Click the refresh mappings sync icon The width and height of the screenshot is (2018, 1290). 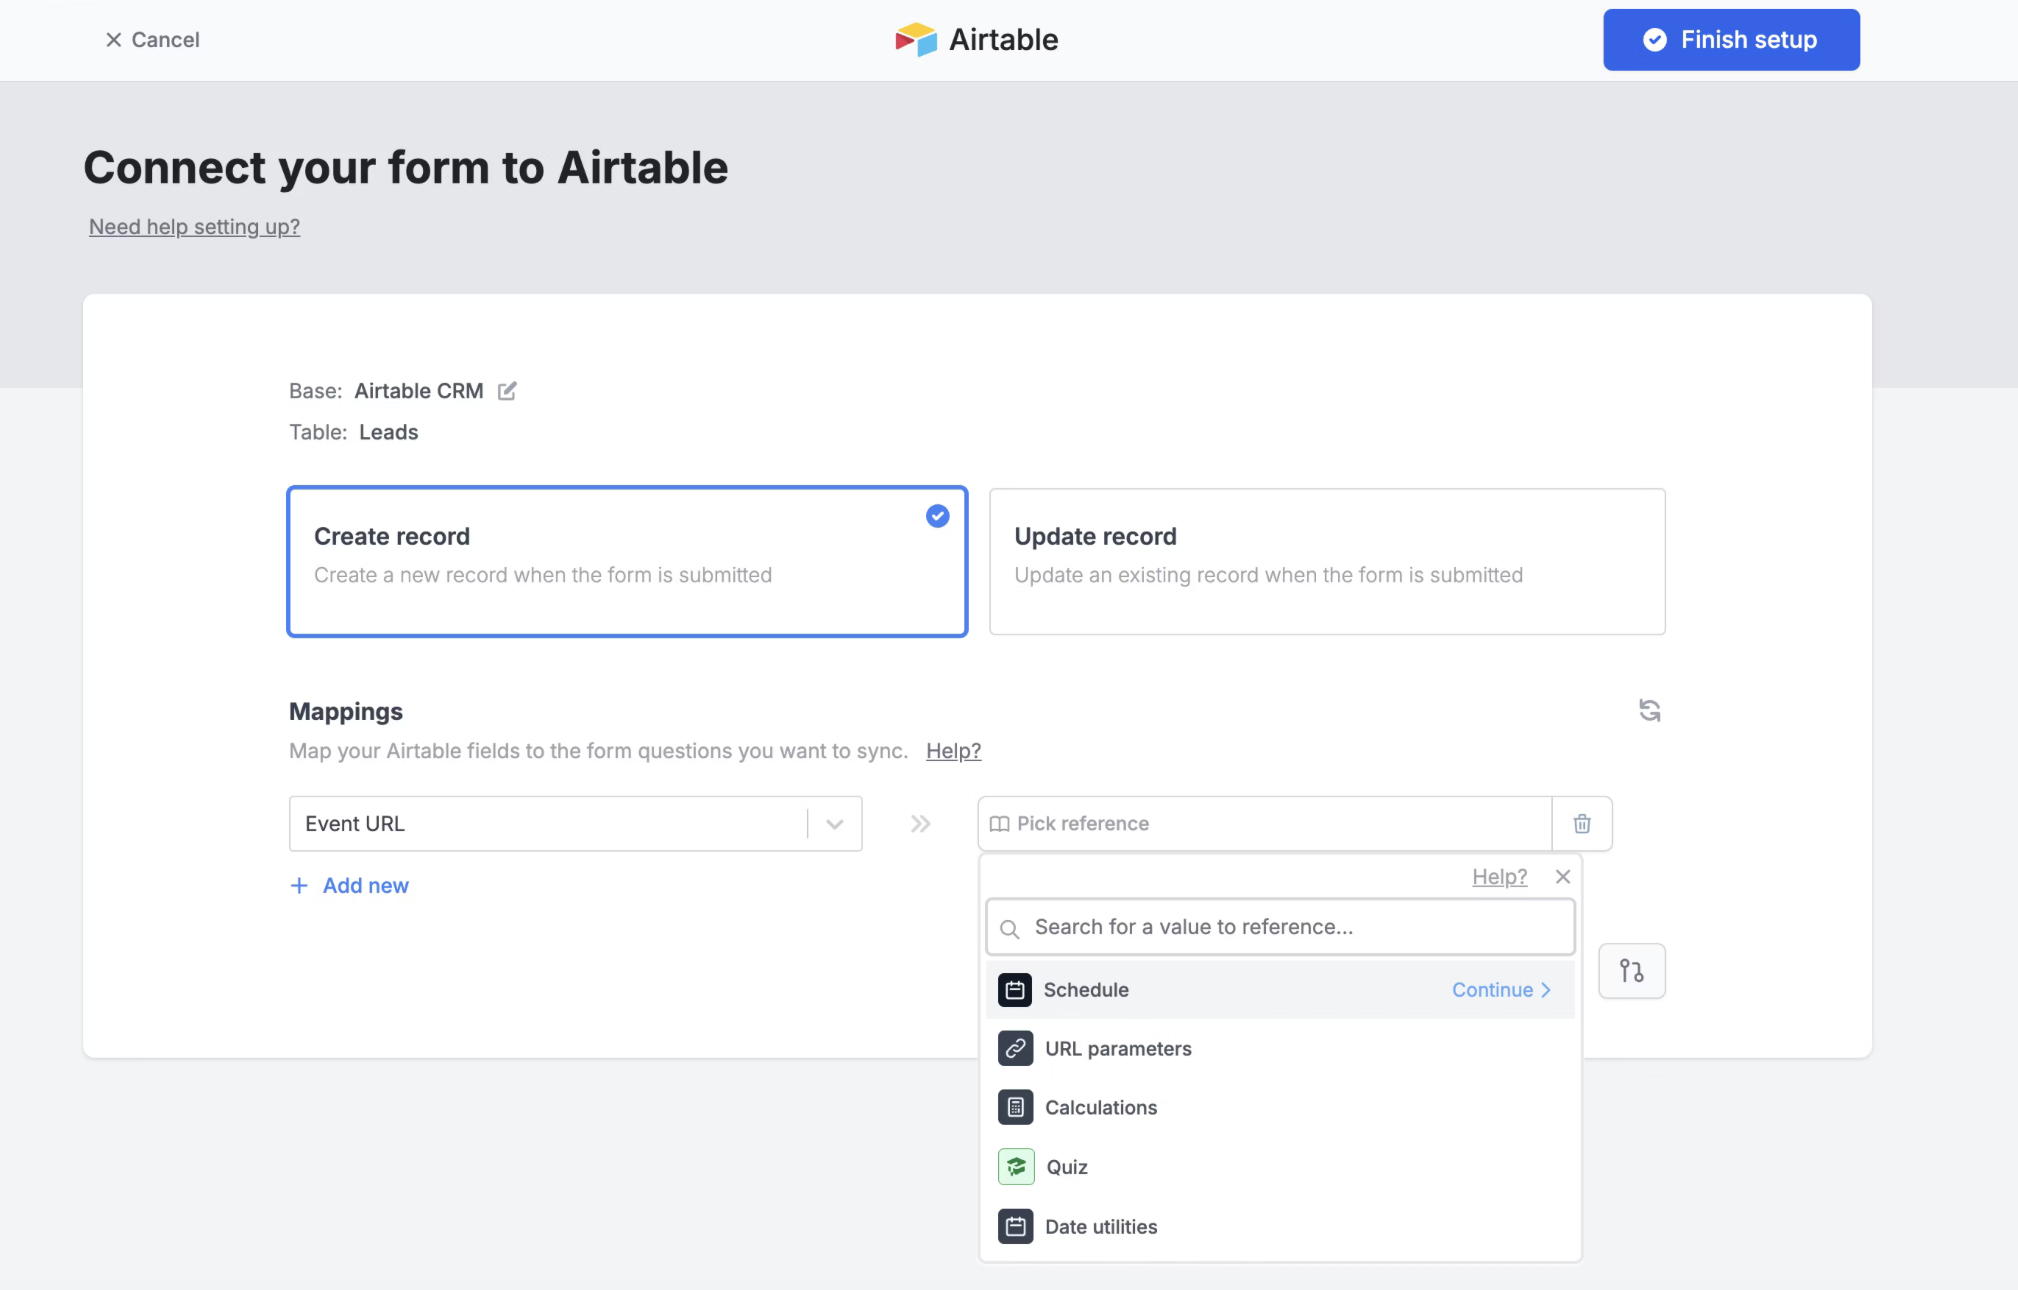click(x=1649, y=710)
